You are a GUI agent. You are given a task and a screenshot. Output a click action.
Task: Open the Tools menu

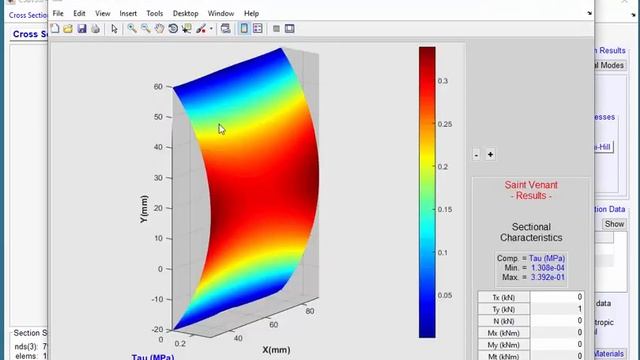click(155, 13)
